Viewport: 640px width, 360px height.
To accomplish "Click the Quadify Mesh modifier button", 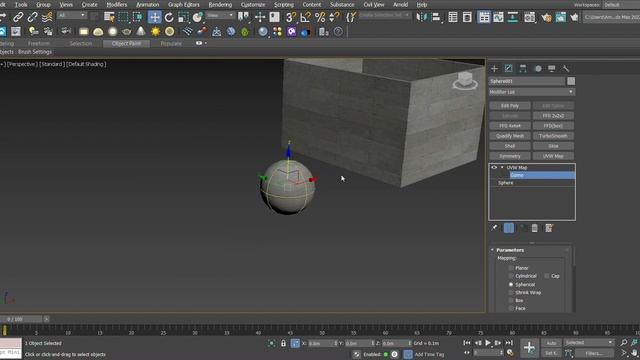I will [510, 136].
